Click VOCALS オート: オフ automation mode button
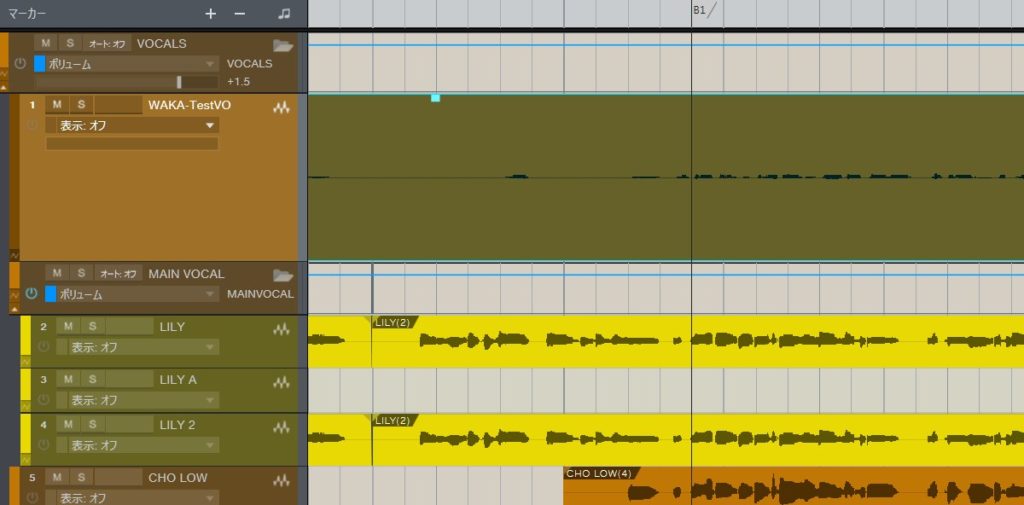This screenshot has width=1024, height=505. point(107,44)
